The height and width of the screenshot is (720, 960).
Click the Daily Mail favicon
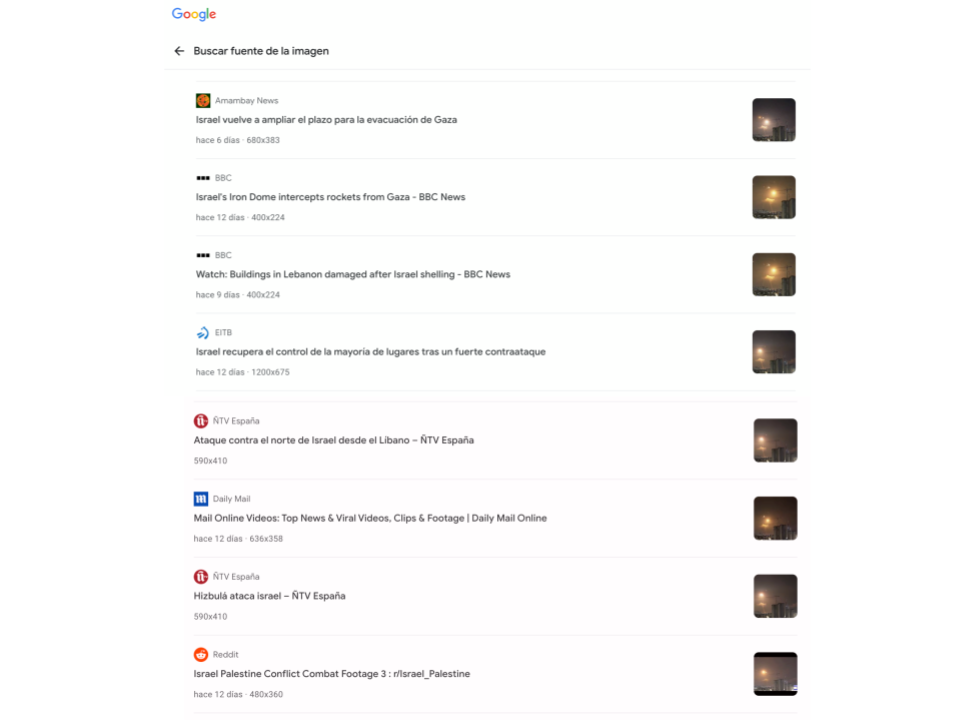(201, 499)
